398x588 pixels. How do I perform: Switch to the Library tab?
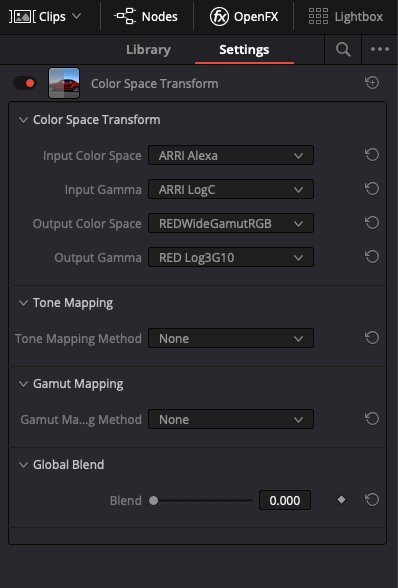pyautogui.click(x=148, y=50)
